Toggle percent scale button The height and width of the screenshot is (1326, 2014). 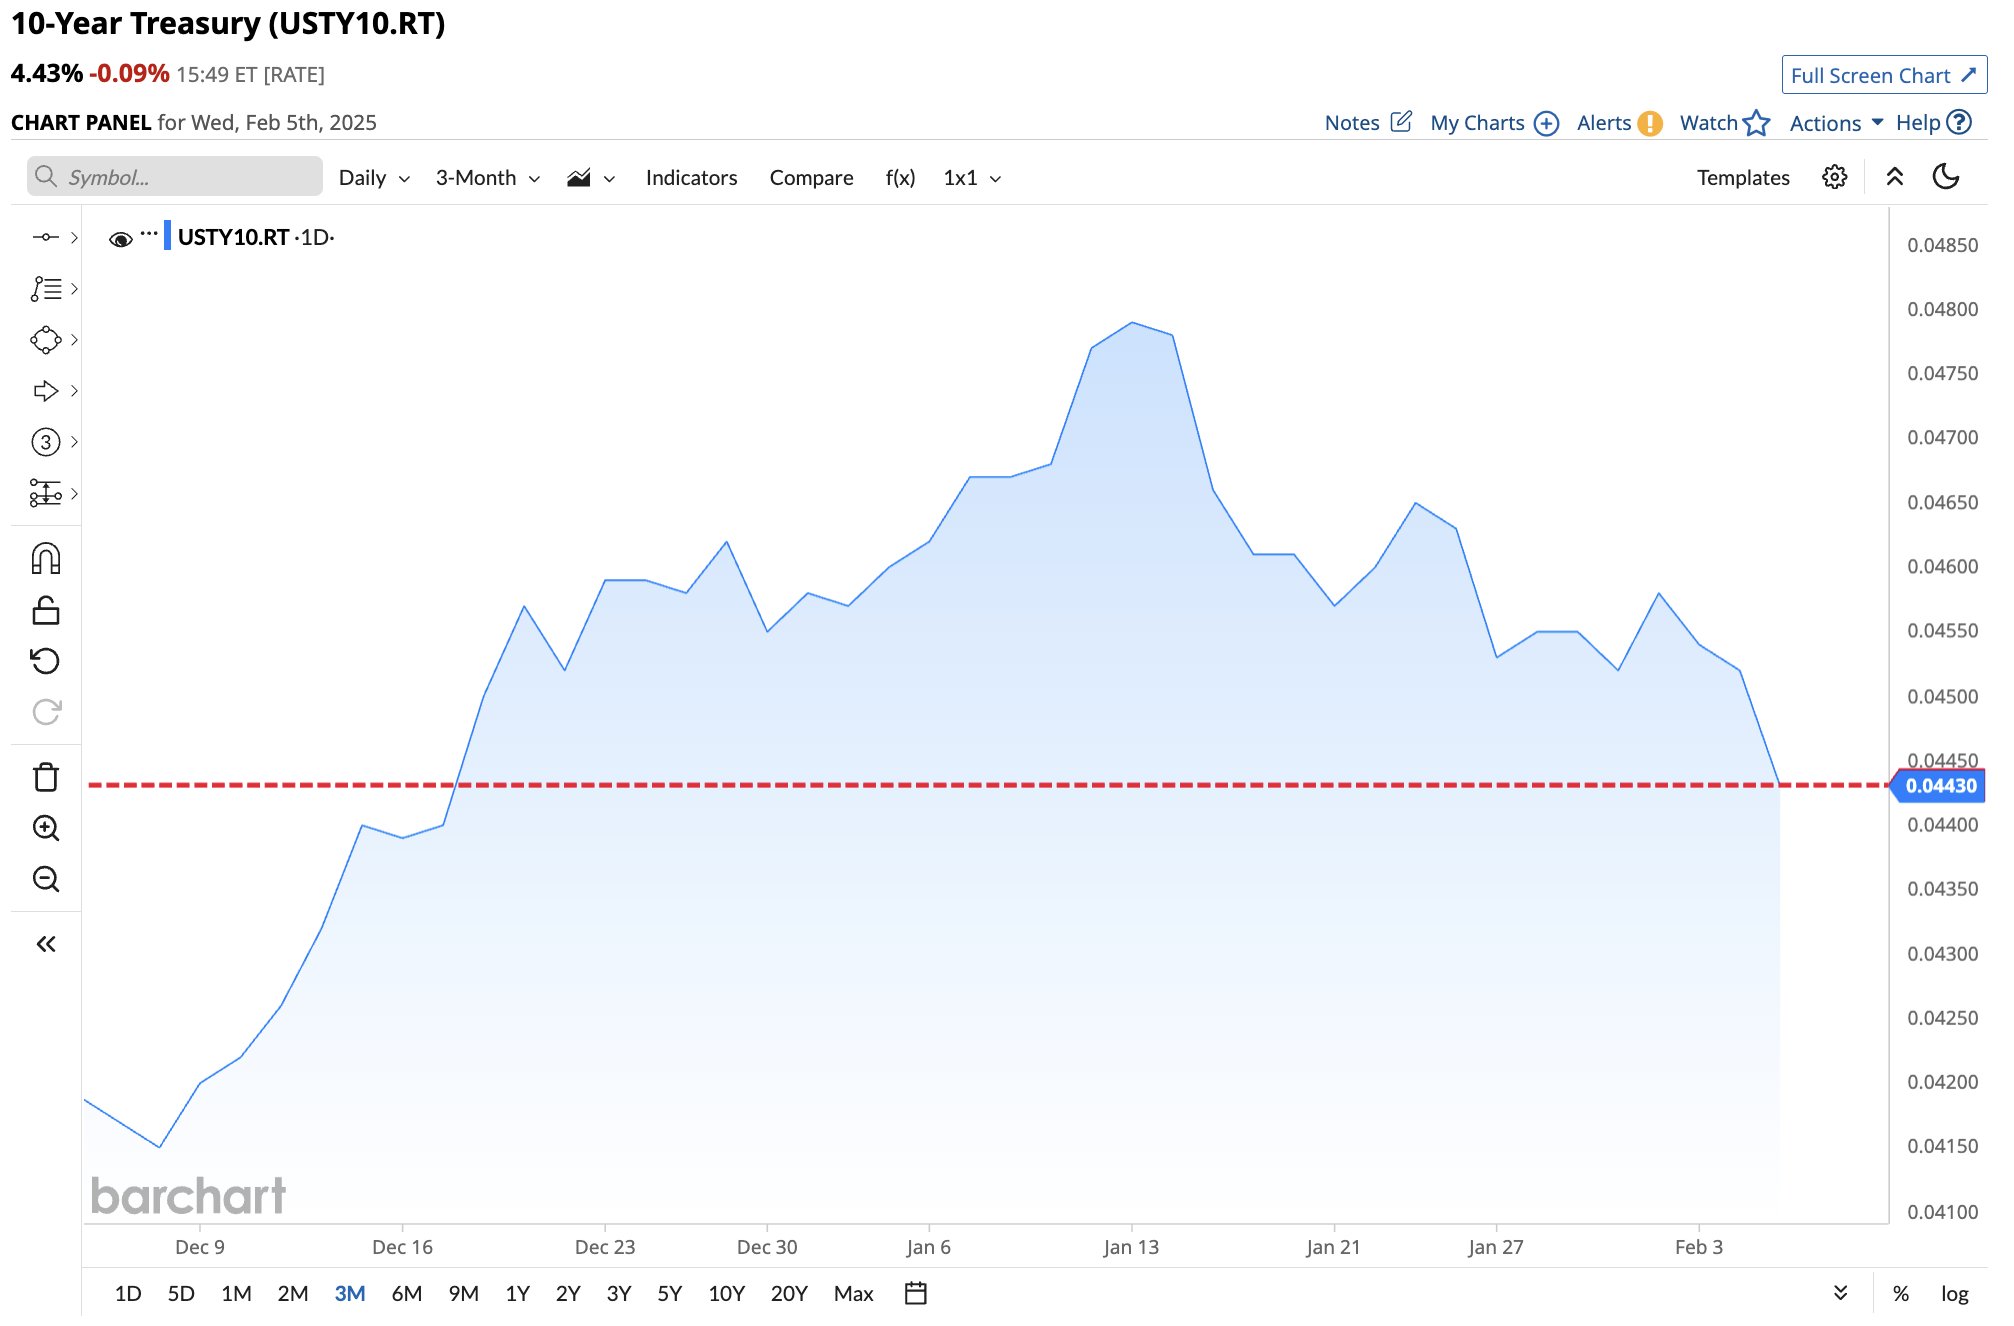[x=1900, y=1293]
